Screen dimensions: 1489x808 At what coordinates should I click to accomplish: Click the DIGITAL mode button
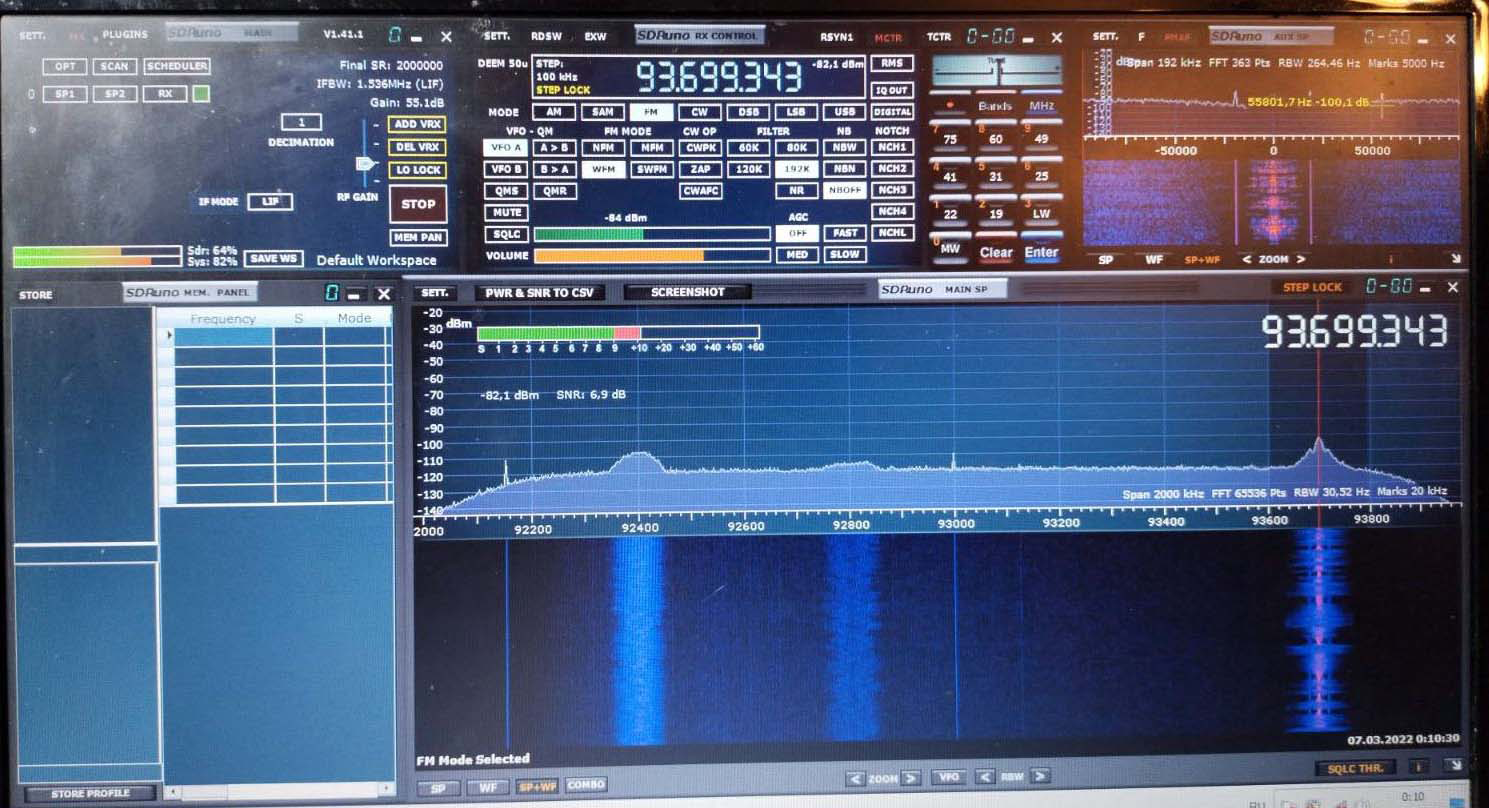tap(892, 112)
